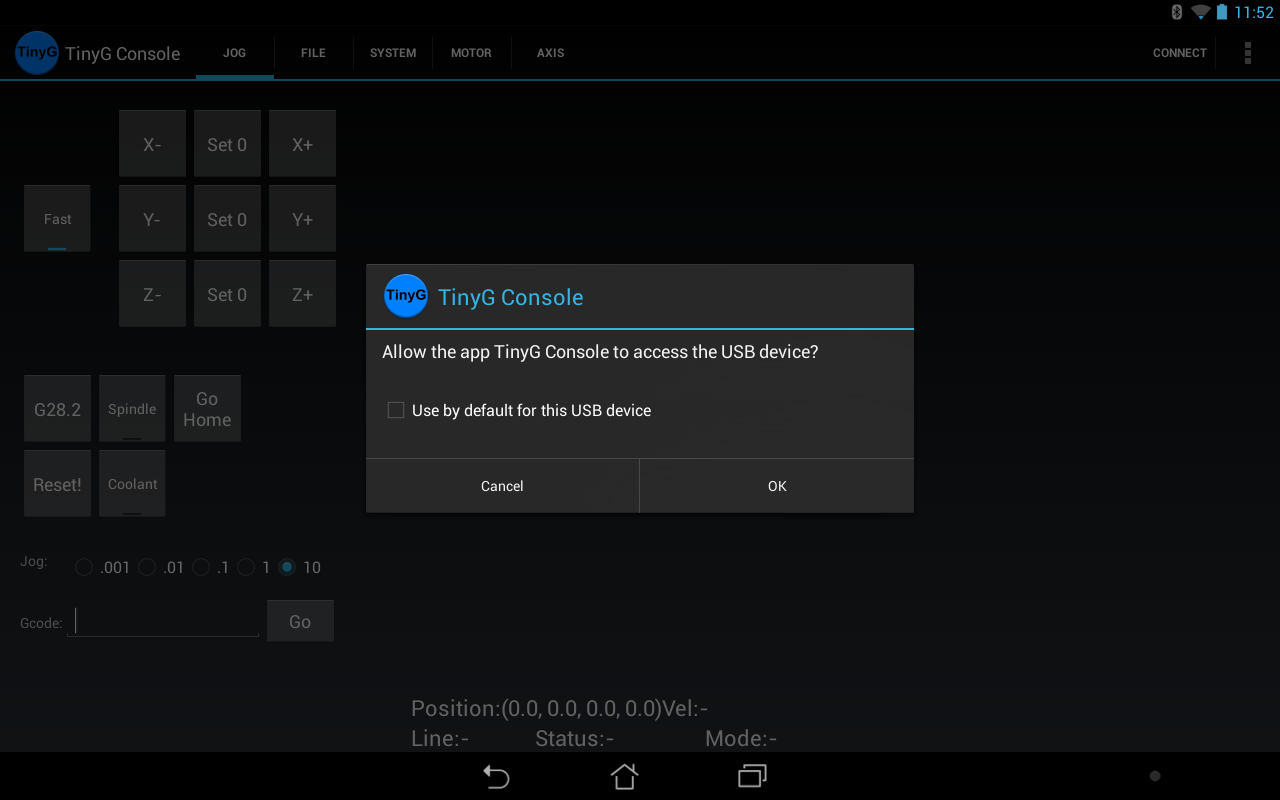1280x800 pixels.
Task: Select the 1 jog step radio
Action: pos(246,567)
